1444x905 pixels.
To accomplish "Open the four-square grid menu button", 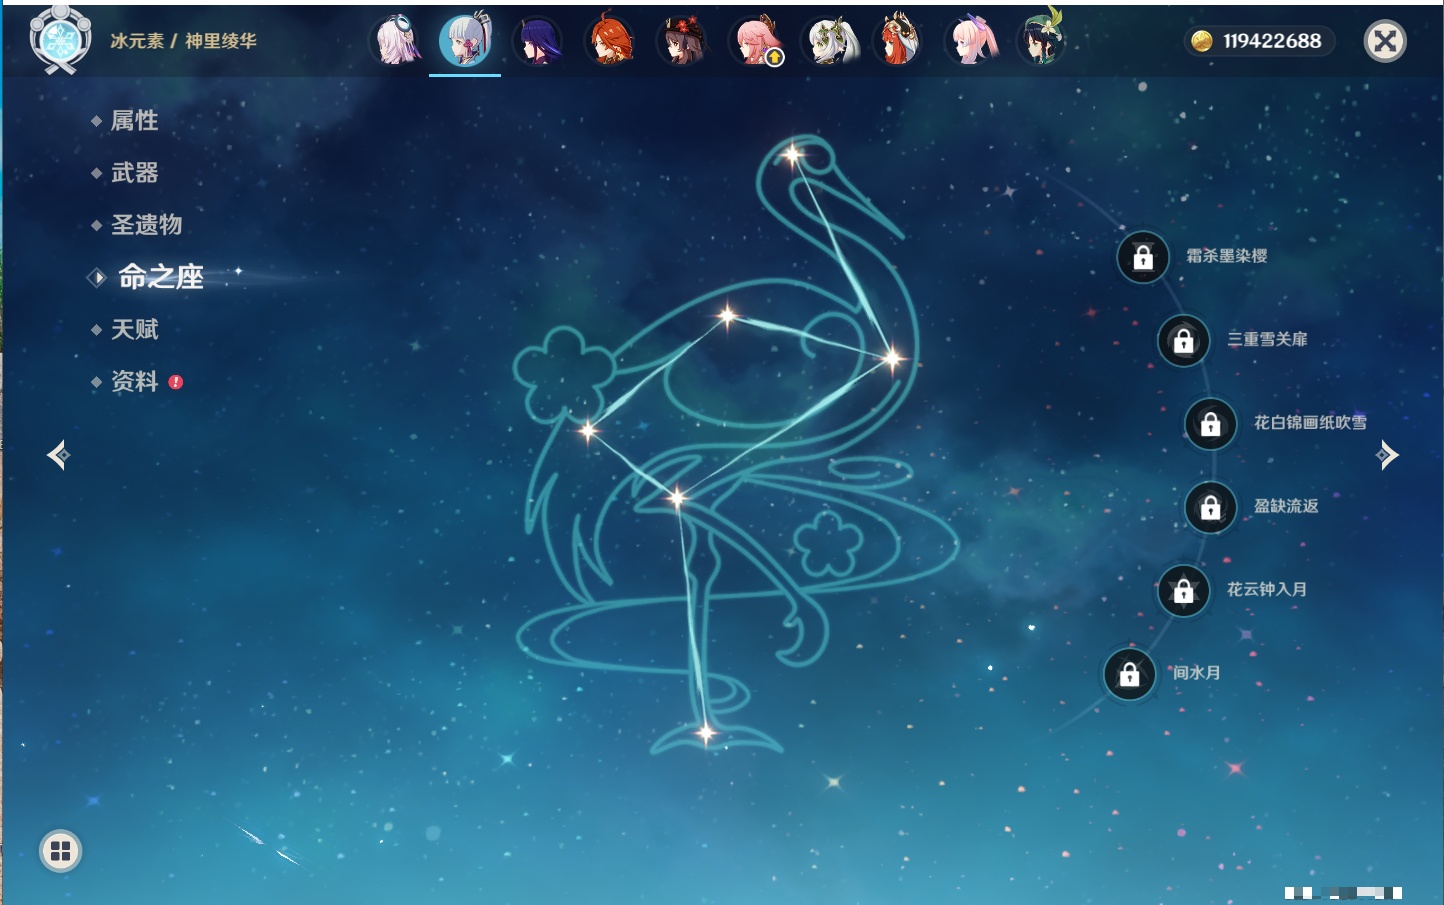I will [x=60, y=851].
